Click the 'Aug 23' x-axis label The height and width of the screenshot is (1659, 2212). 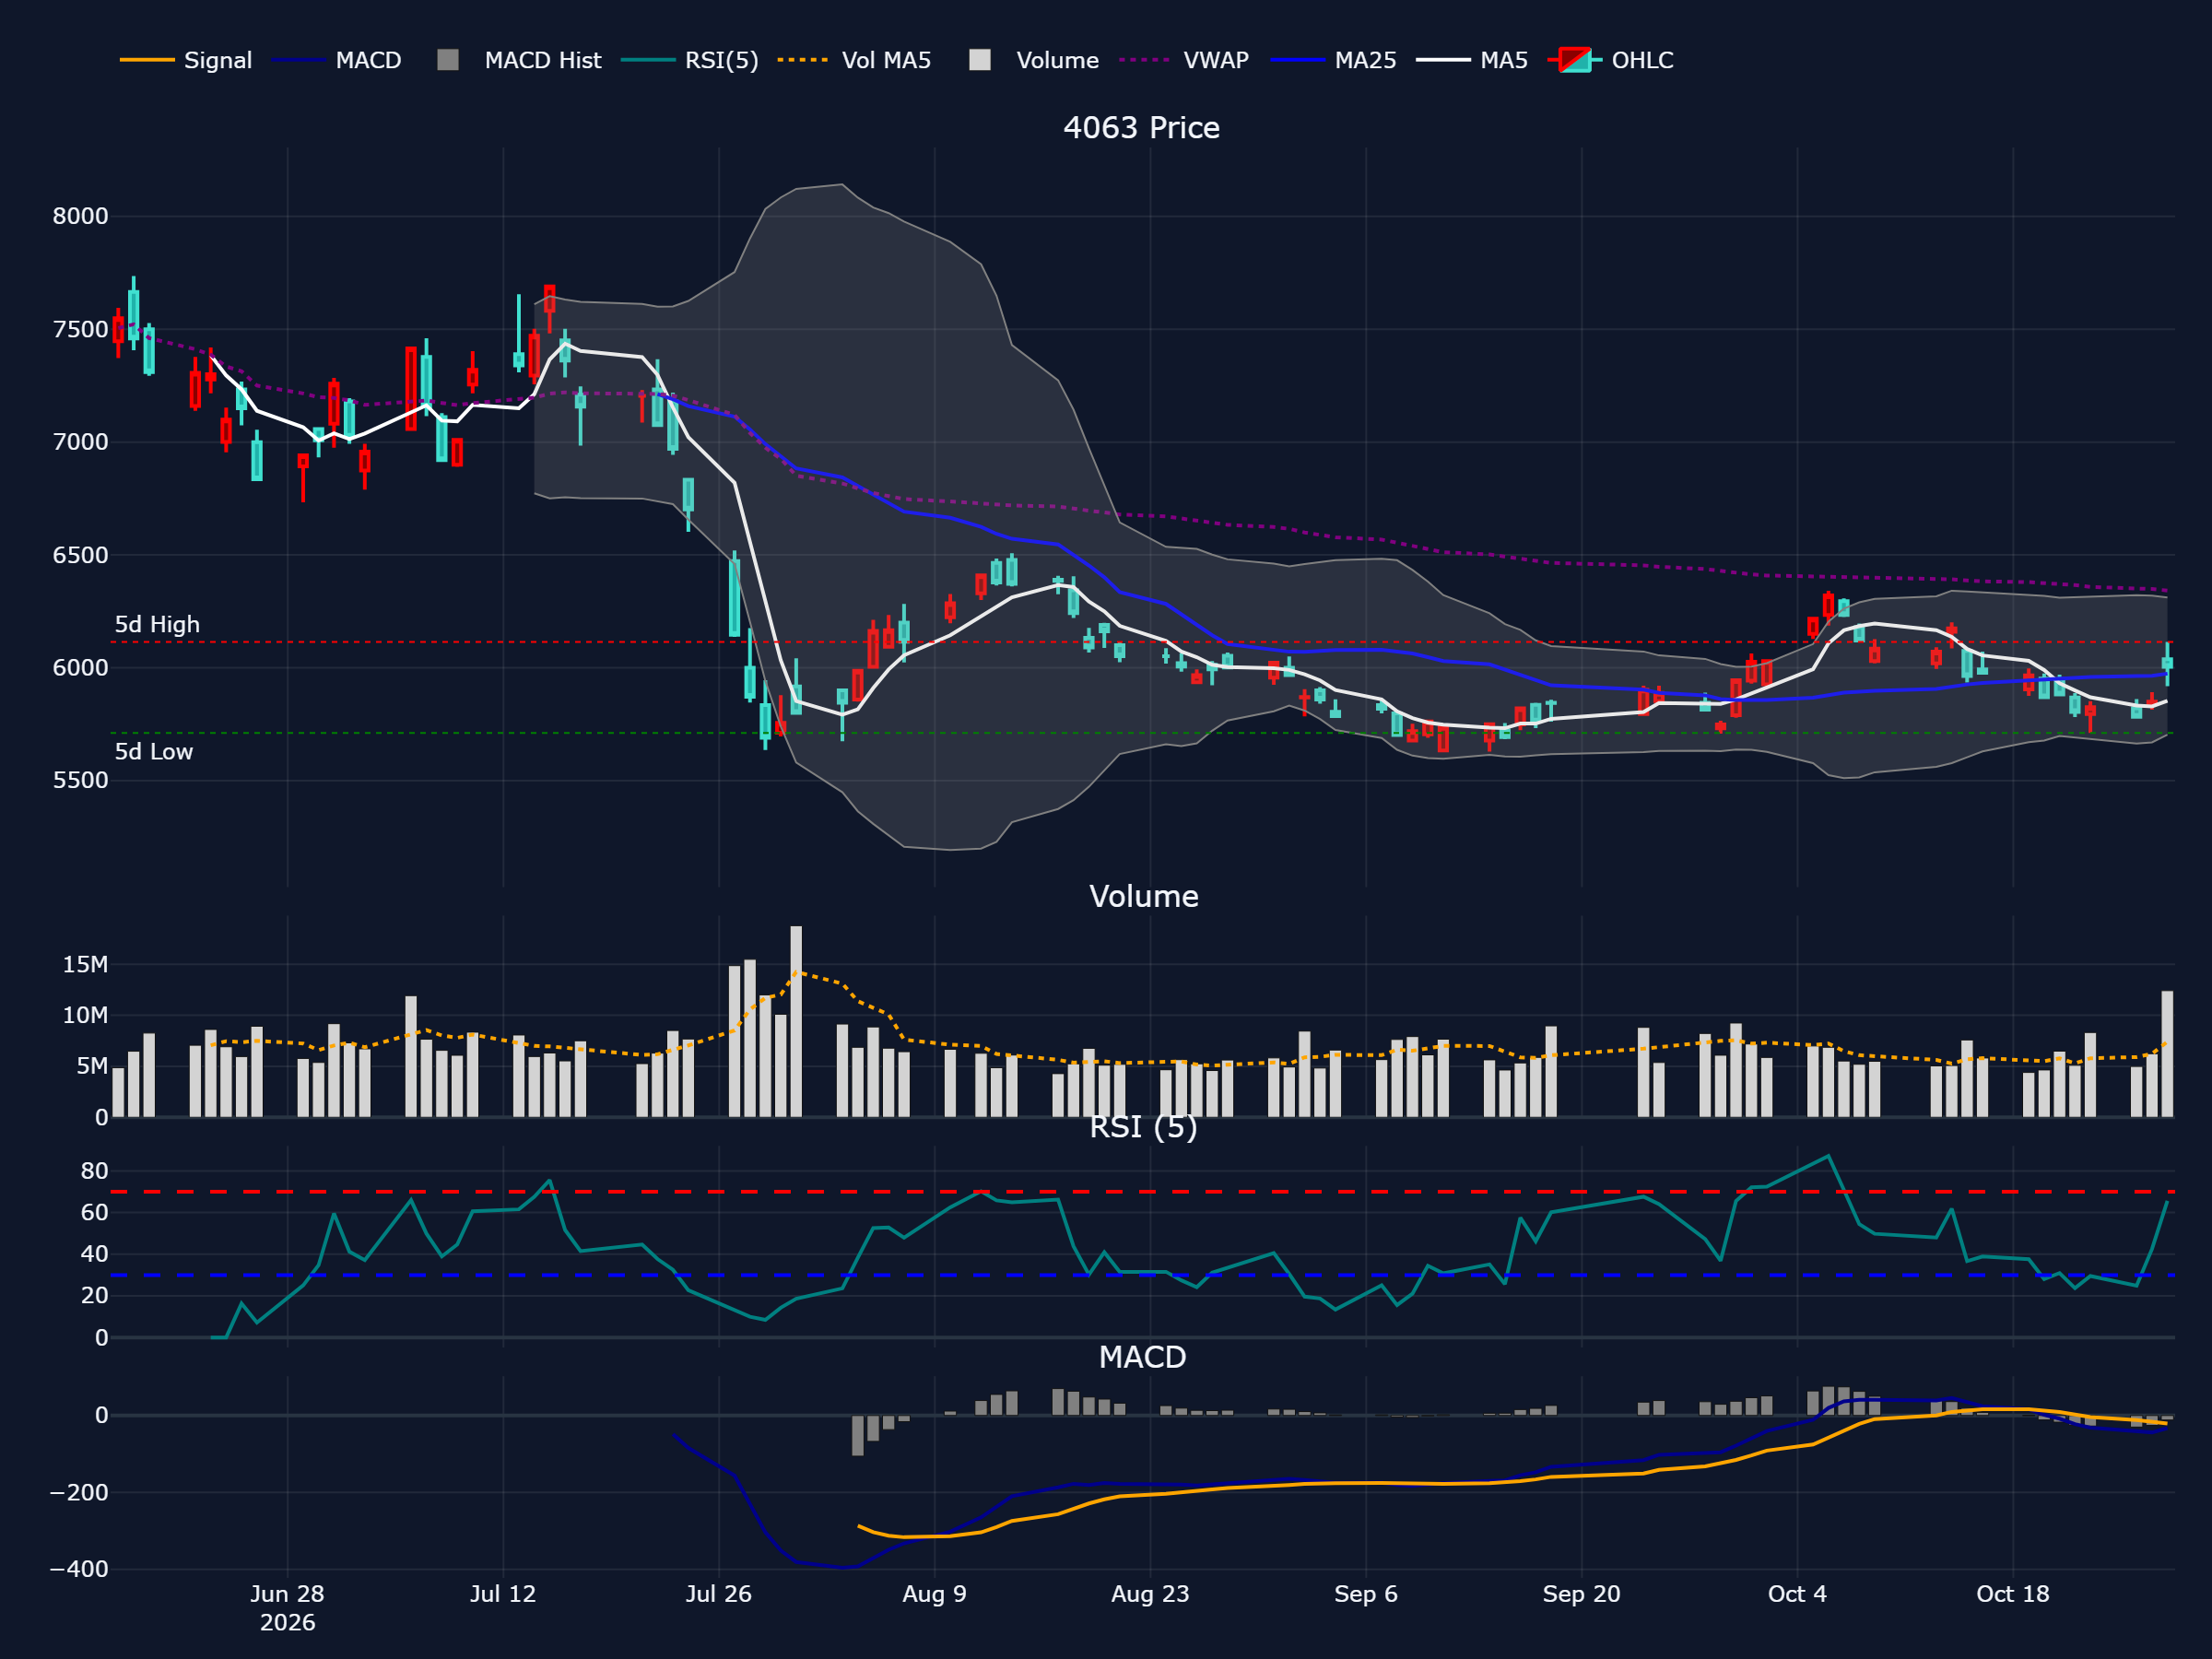(x=1150, y=1594)
